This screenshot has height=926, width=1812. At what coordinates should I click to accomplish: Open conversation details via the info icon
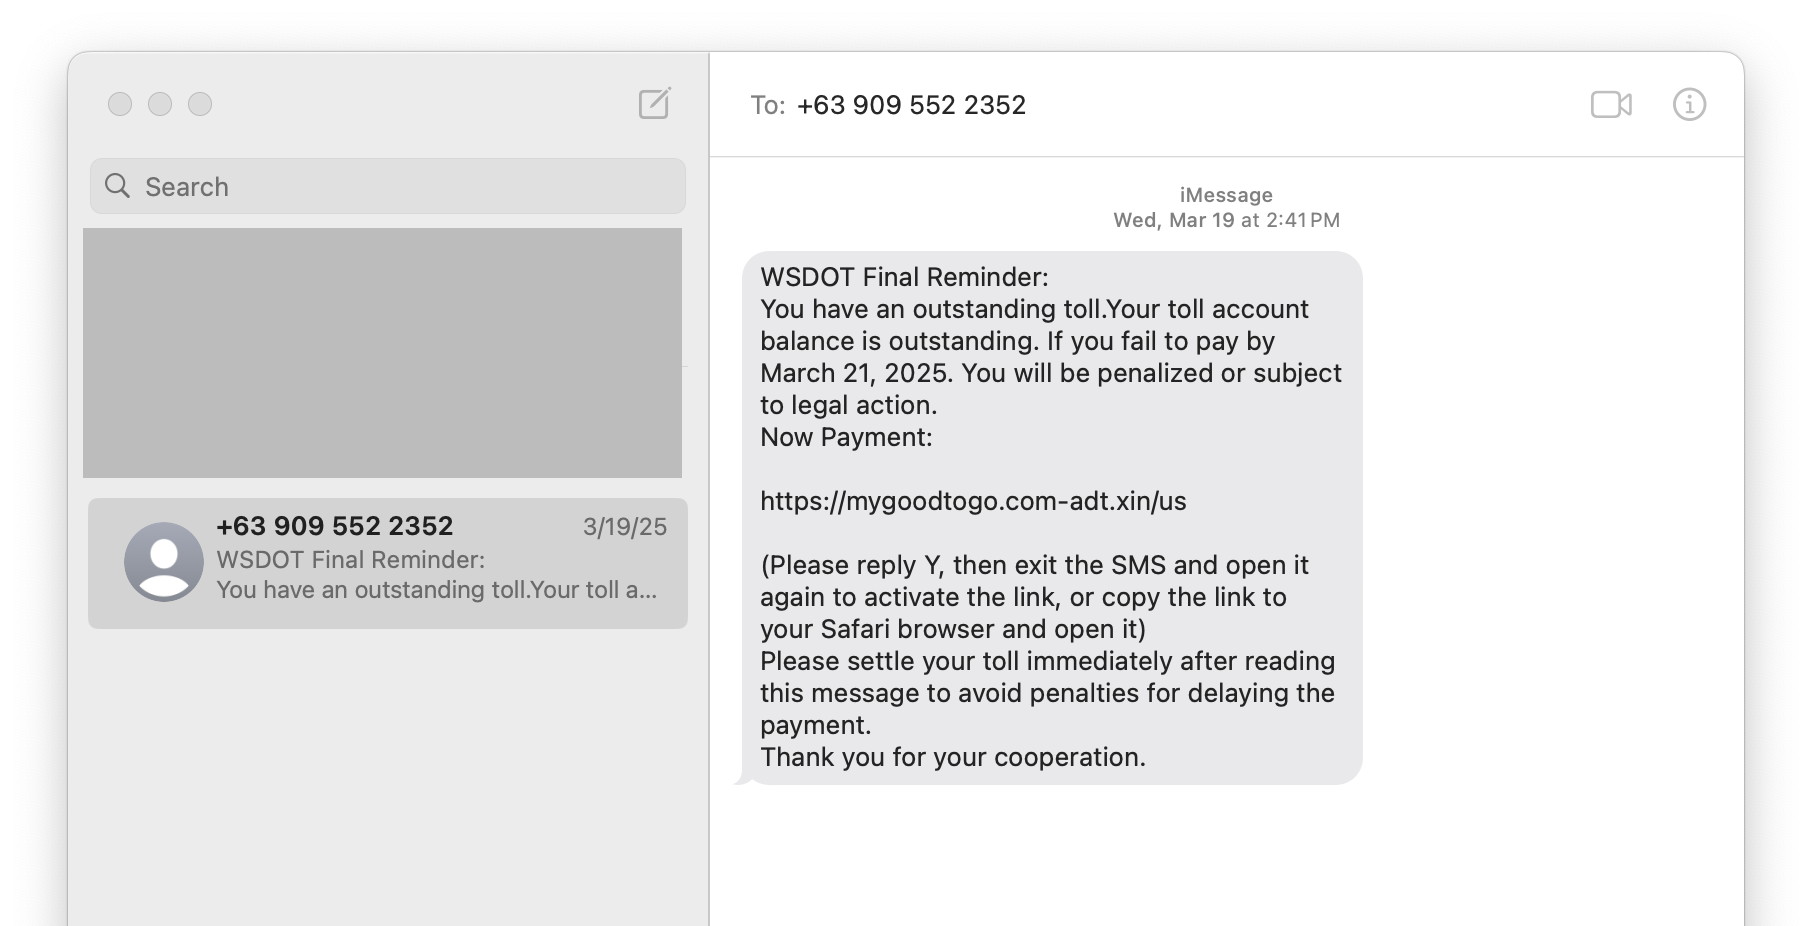pos(1689,104)
